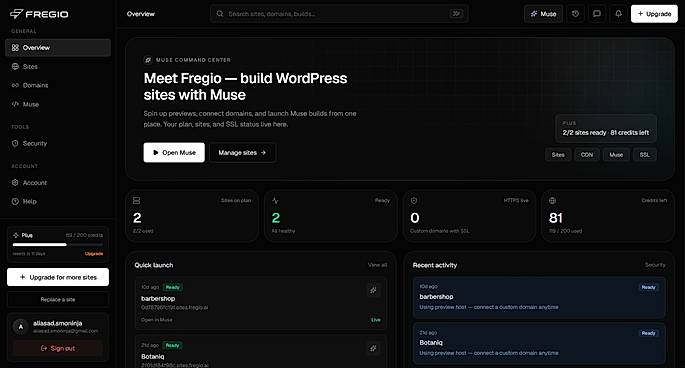Click the orange Upgrade link in plan box
The image size is (685, 368).
[94, 253]
